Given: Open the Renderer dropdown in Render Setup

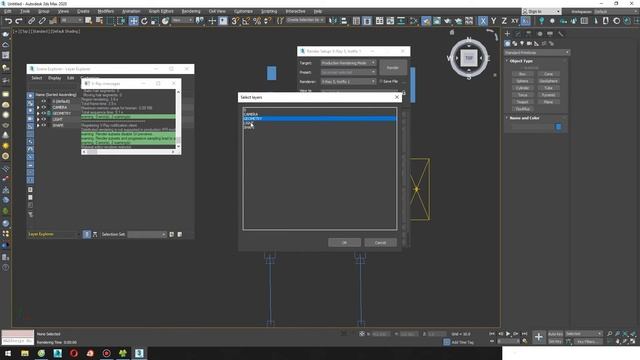Looking at the screenshot, I should coord(348,82).
